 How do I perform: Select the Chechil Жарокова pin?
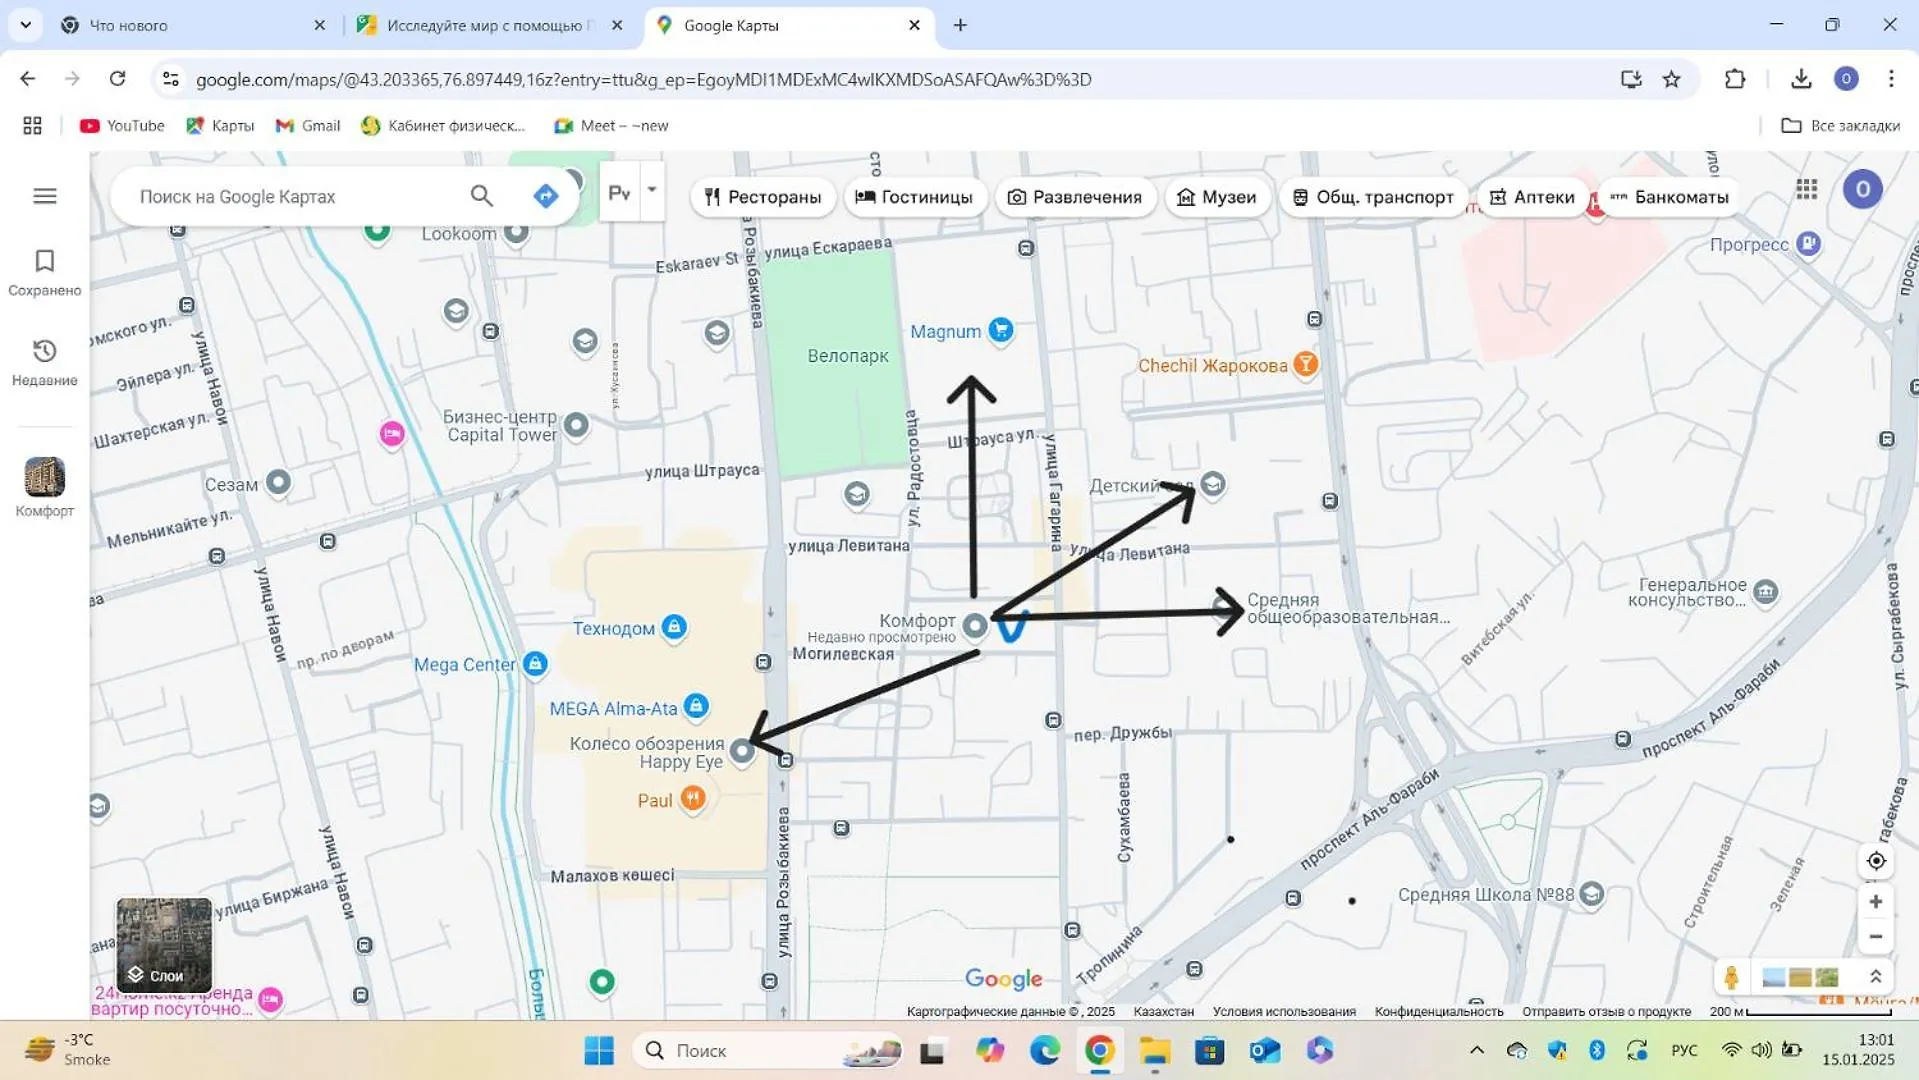[1305, 364]
